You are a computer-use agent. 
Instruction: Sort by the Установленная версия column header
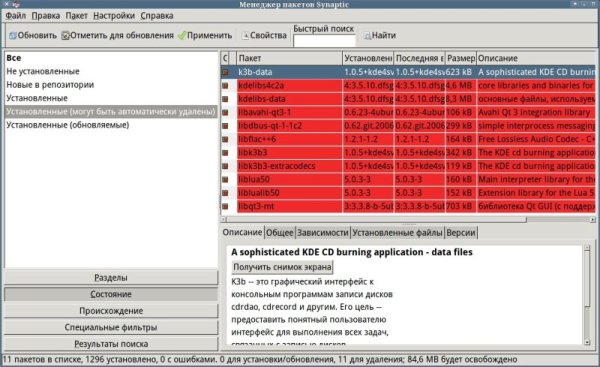coord(368,58)
